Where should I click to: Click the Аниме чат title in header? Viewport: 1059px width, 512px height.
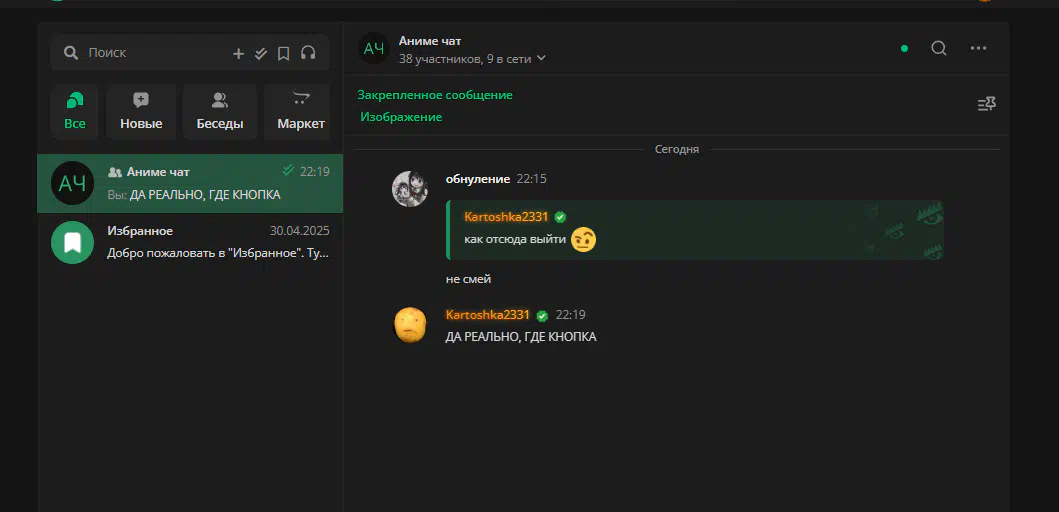430,41
